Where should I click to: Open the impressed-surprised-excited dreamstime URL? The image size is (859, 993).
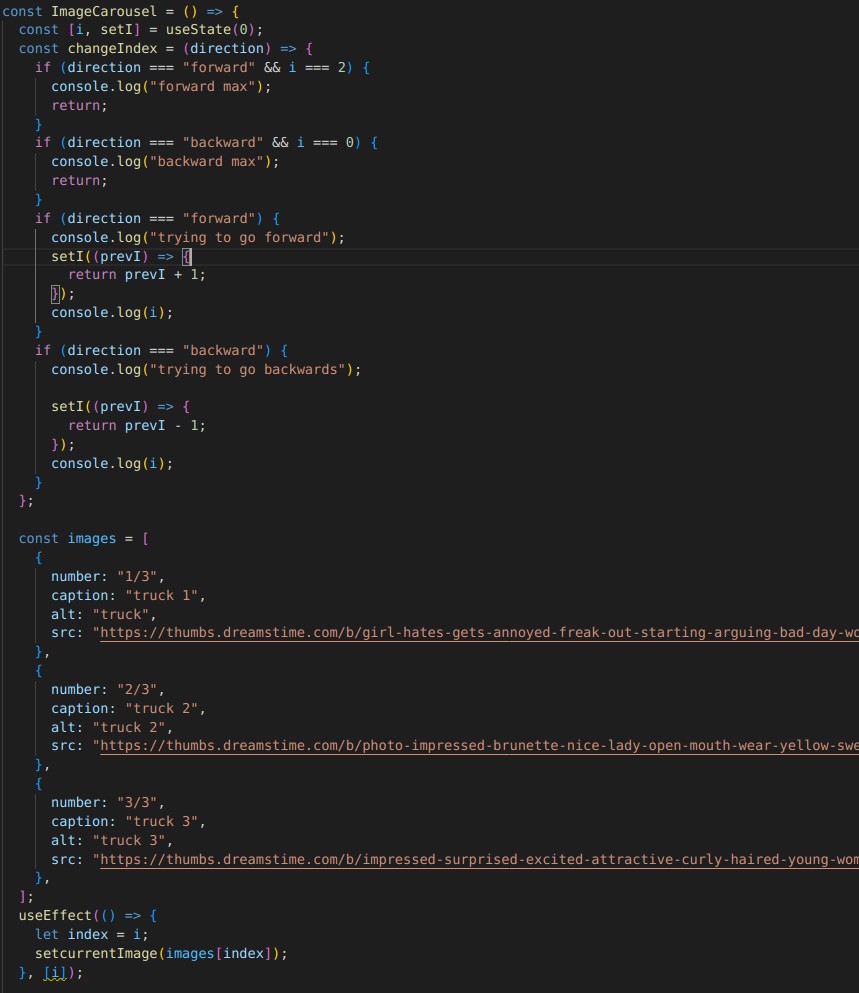(x=480, y=859)
